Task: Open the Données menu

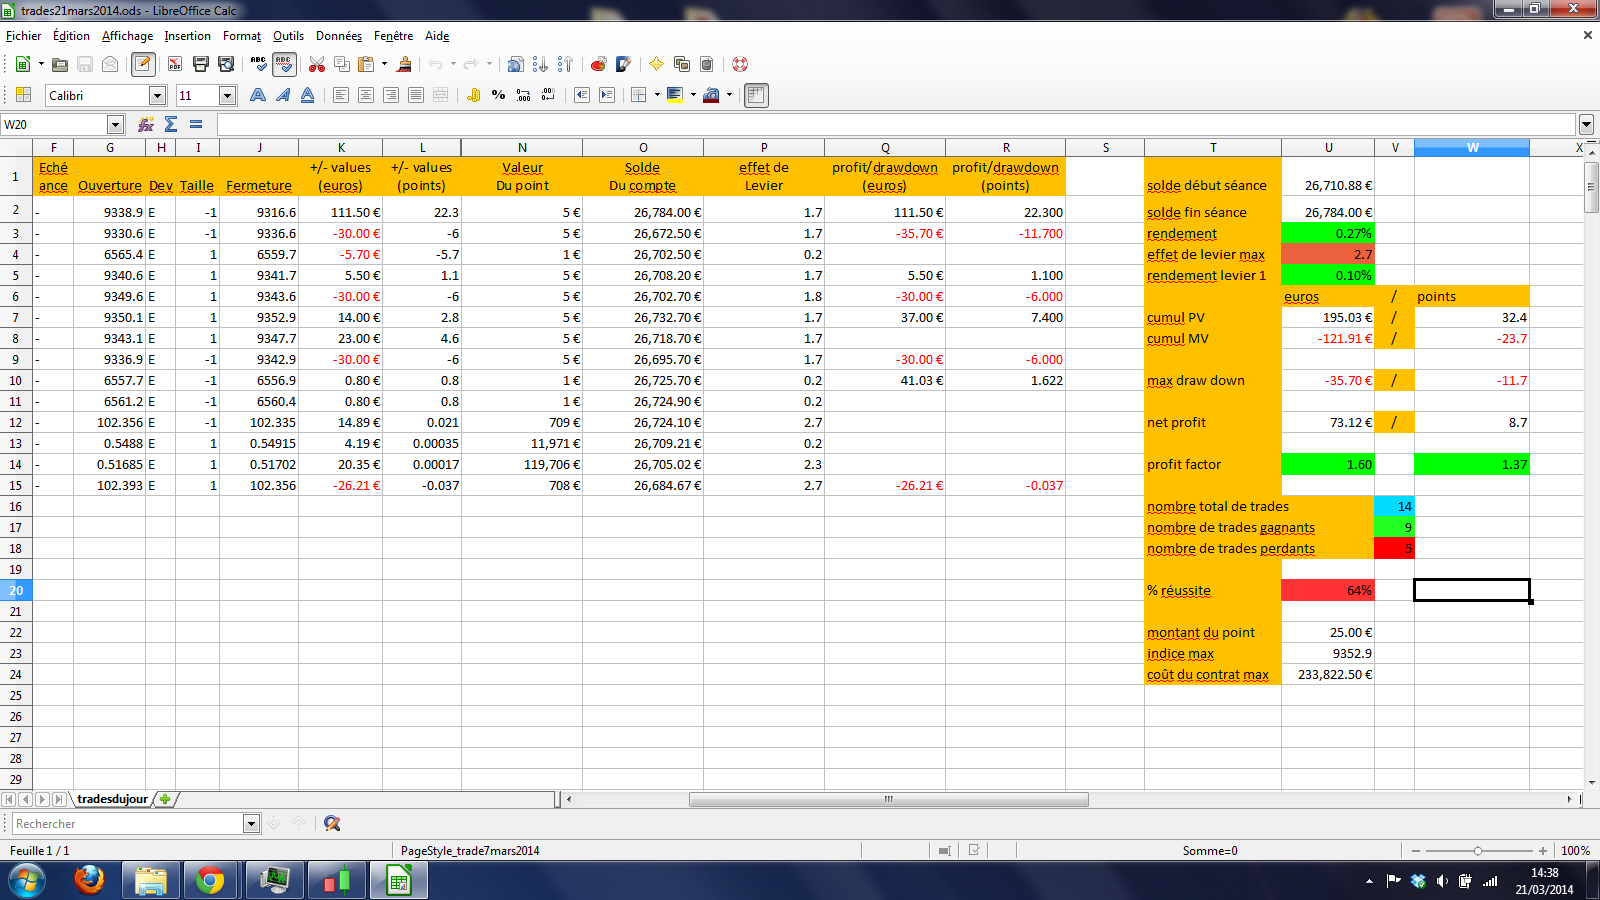Action: click(338, 36)
